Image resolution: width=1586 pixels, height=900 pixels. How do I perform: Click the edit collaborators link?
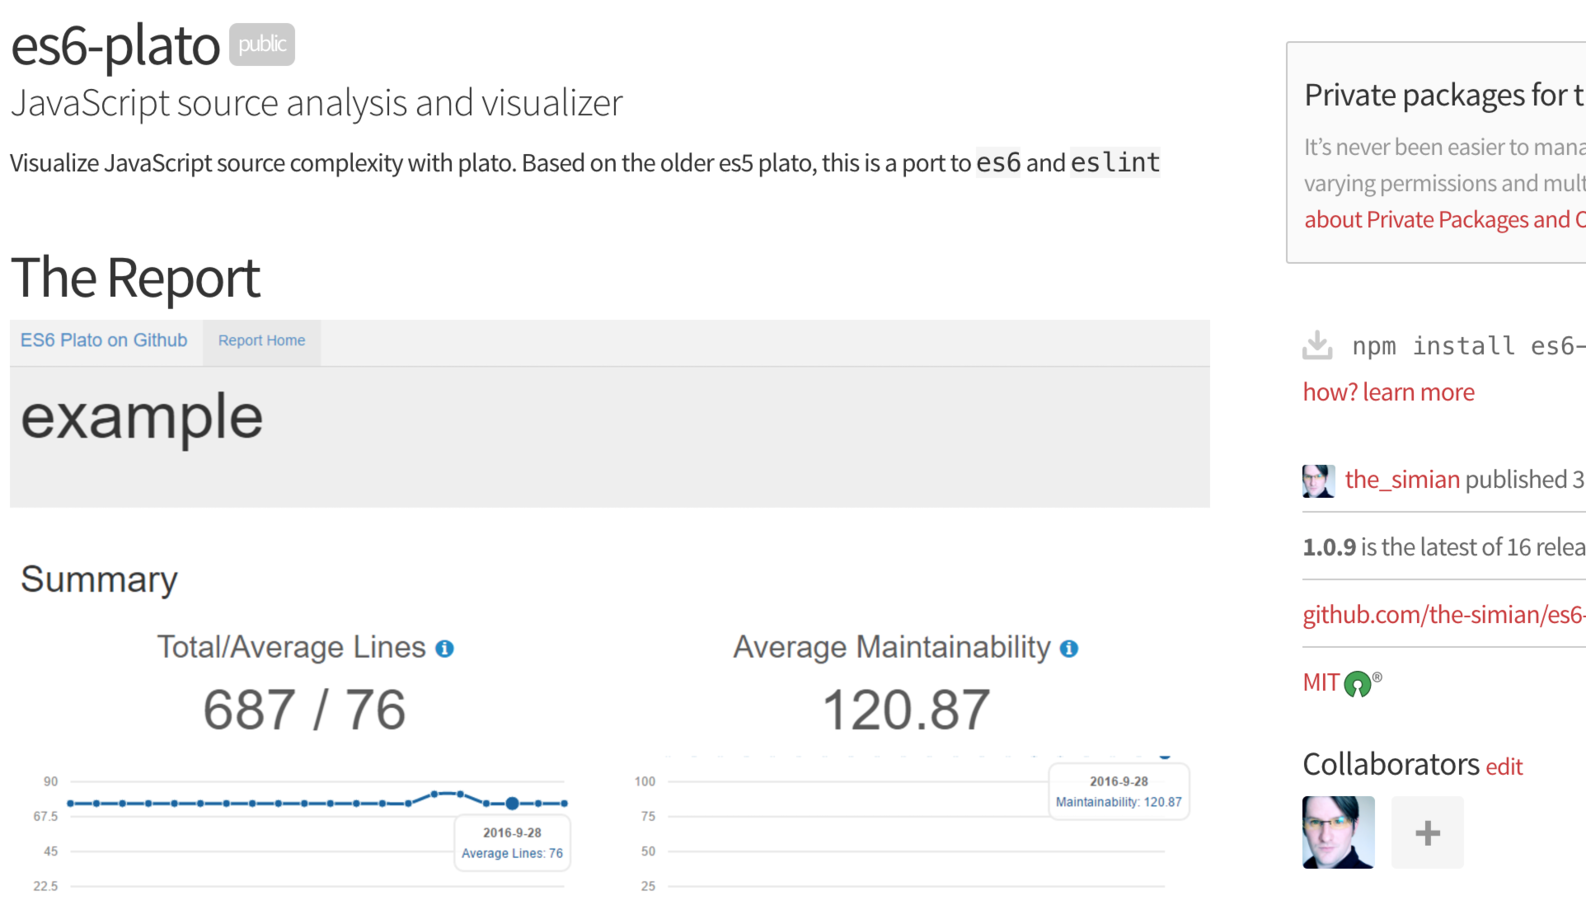(x=1504, y=767)
